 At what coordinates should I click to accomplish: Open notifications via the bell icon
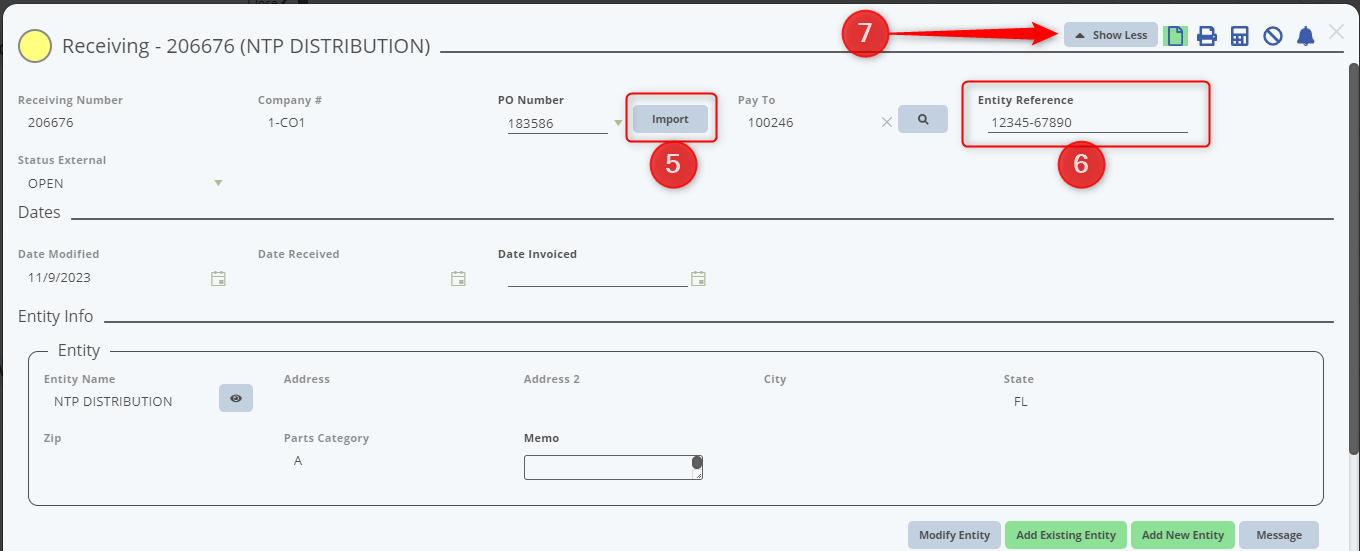click(1305, 36)
